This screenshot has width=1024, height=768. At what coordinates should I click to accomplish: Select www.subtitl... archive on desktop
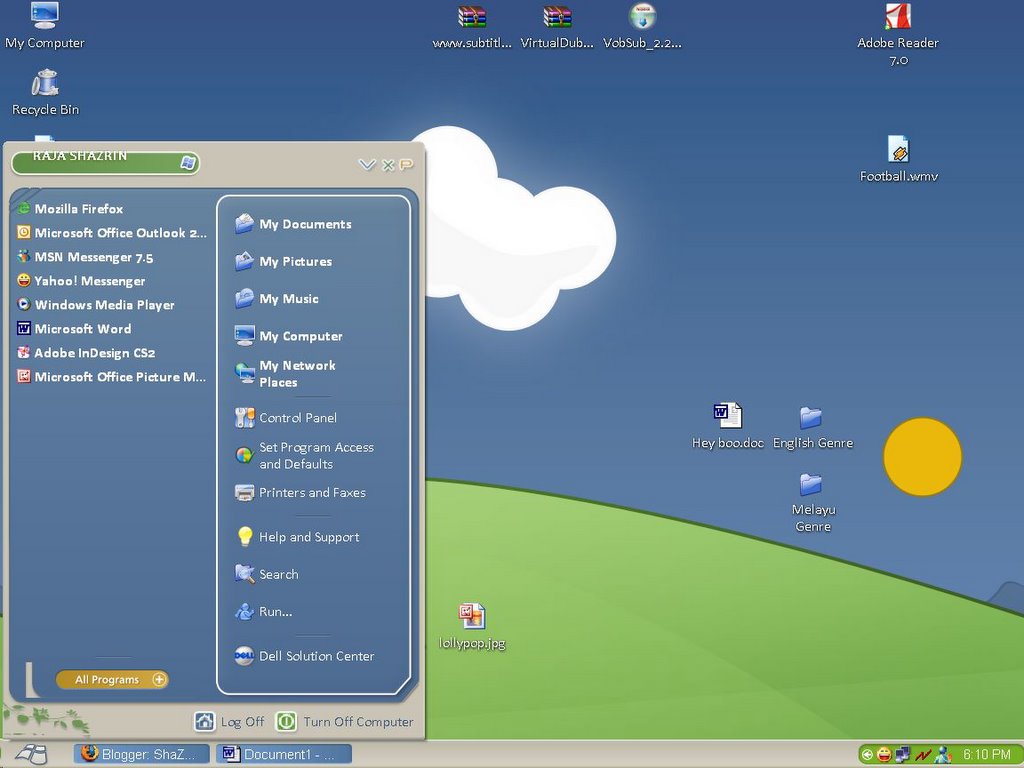click(x=472, y=26)
